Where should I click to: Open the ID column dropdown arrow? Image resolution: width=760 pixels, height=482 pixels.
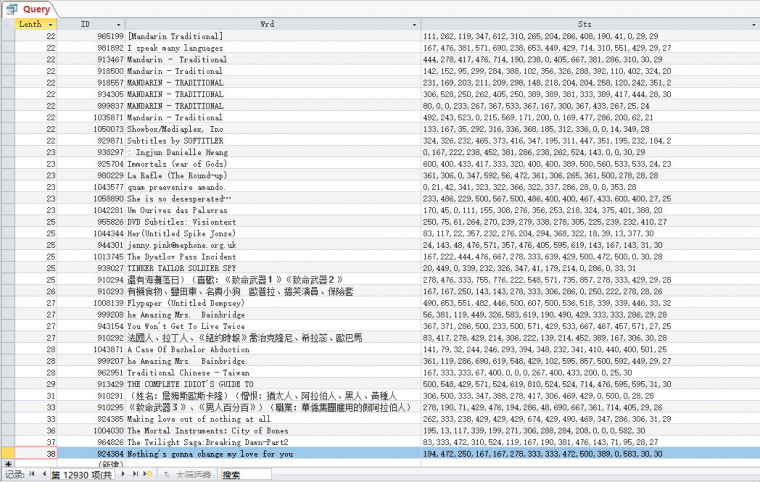(x=118, y=24)
